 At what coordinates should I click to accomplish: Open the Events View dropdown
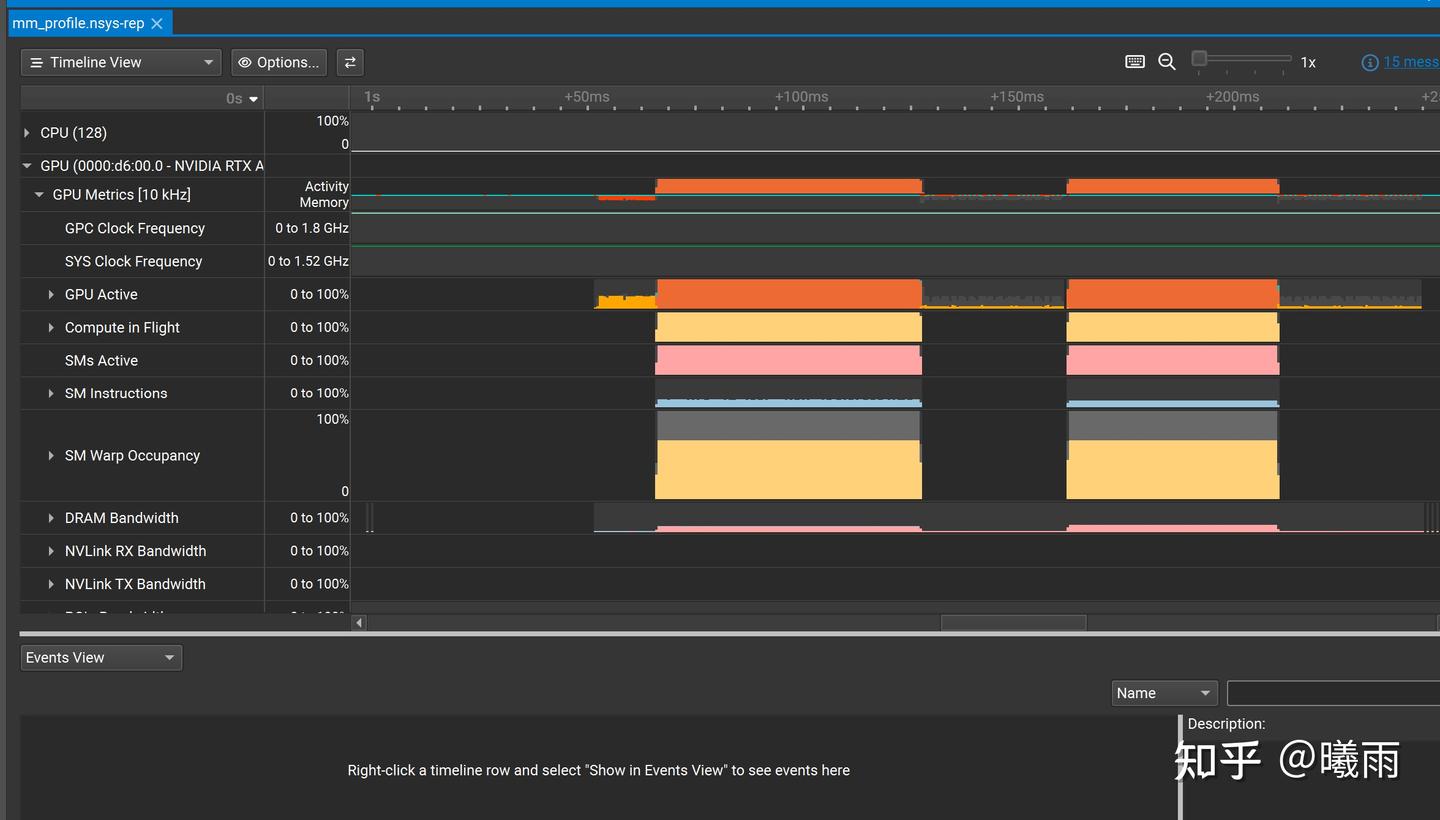101,657
